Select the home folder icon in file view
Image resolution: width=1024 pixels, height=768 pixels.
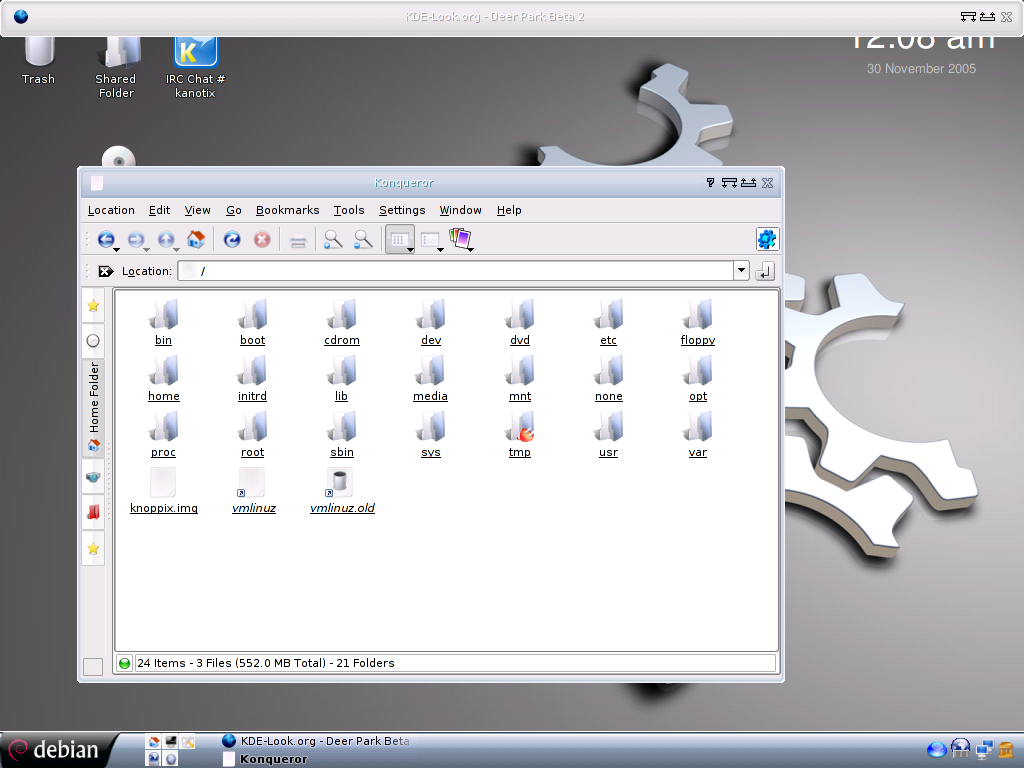[163, 379]
